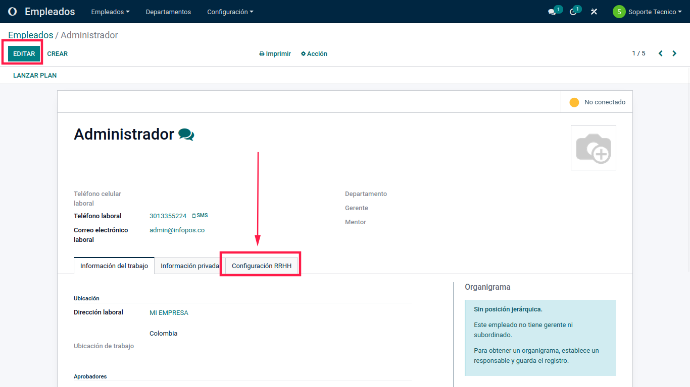Click the Departamento field label
690x387 pixels.
click(366, 194)
